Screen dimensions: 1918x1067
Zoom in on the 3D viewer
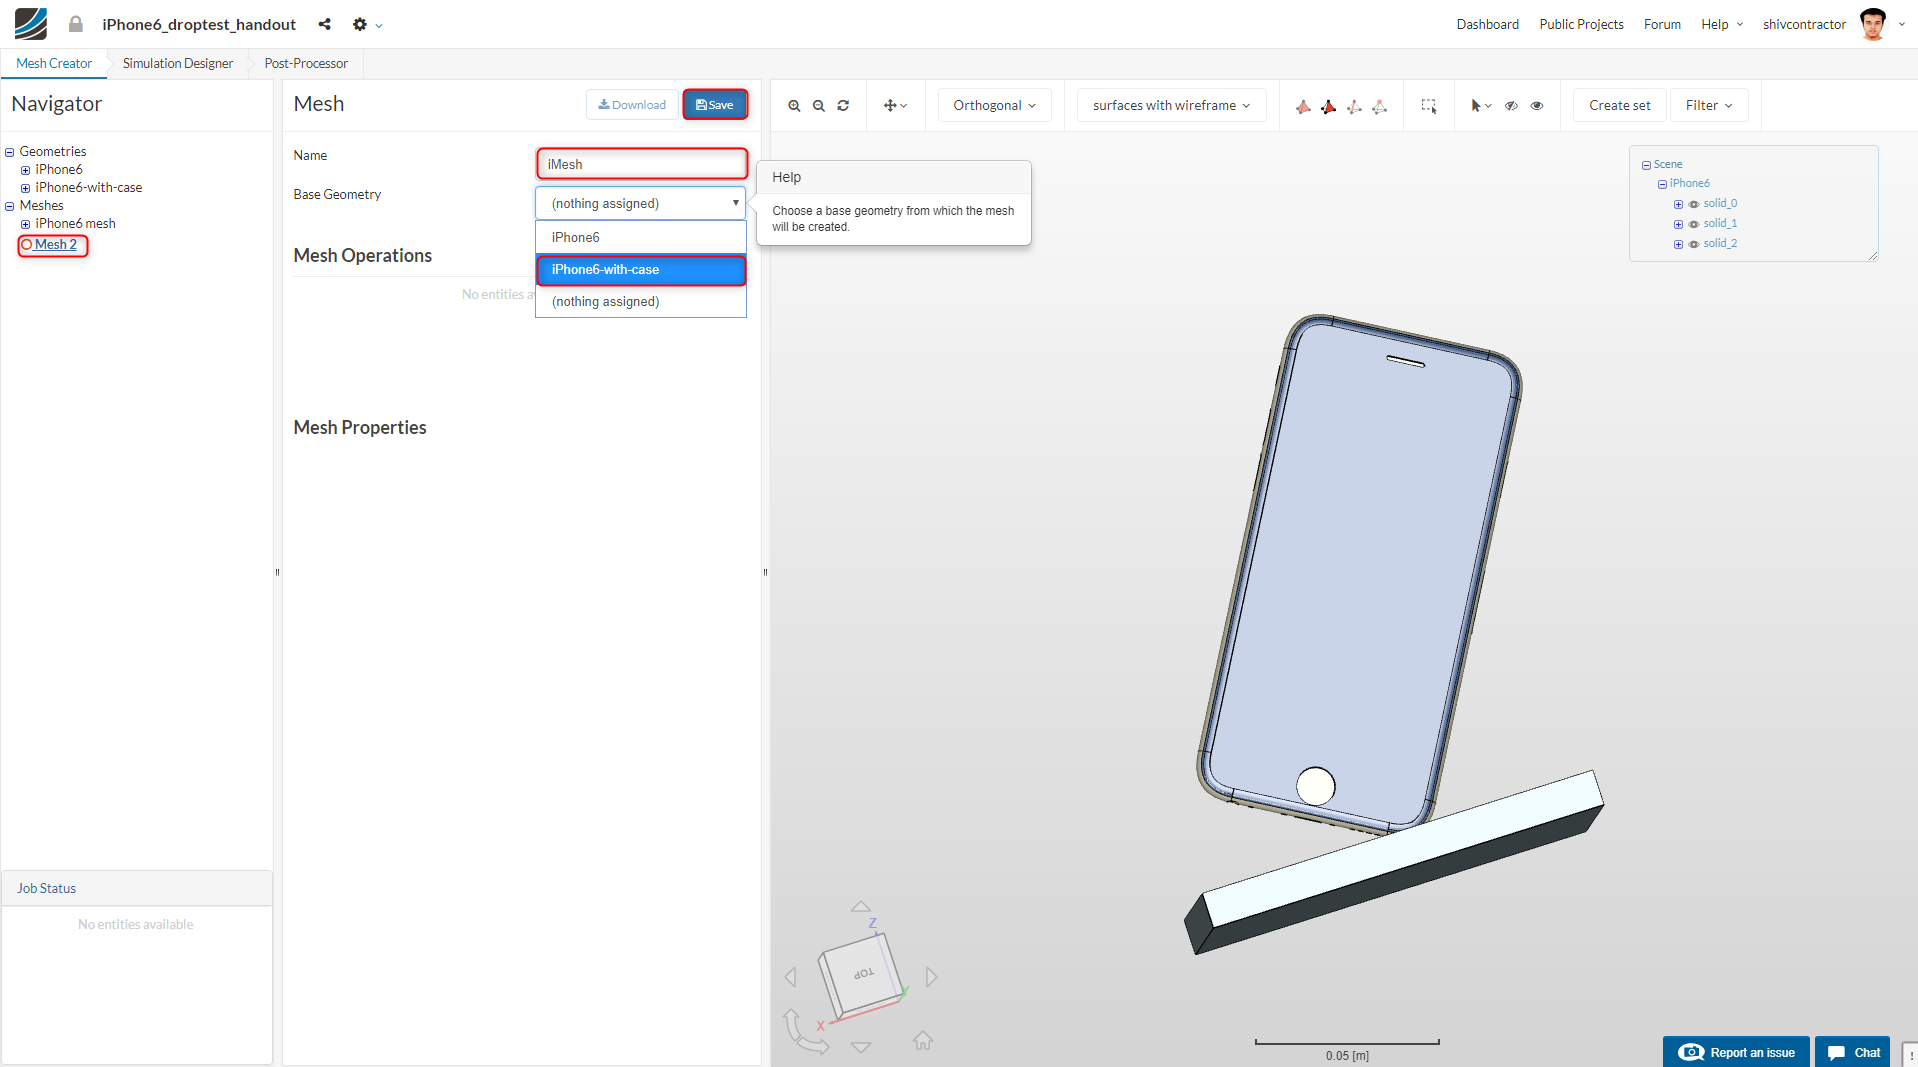tap(794, 105)
